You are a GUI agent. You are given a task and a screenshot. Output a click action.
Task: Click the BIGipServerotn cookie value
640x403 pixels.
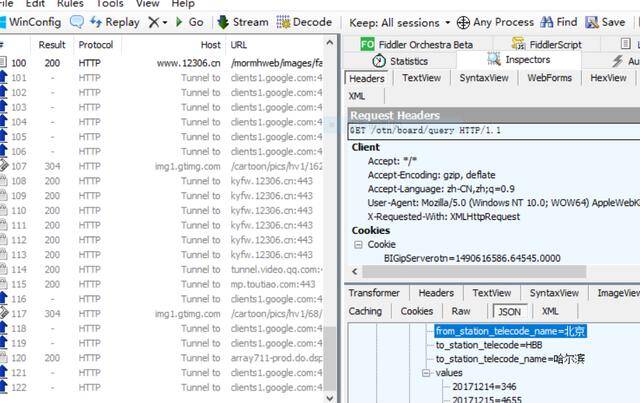pyautogui.click(x=472, y=258)
